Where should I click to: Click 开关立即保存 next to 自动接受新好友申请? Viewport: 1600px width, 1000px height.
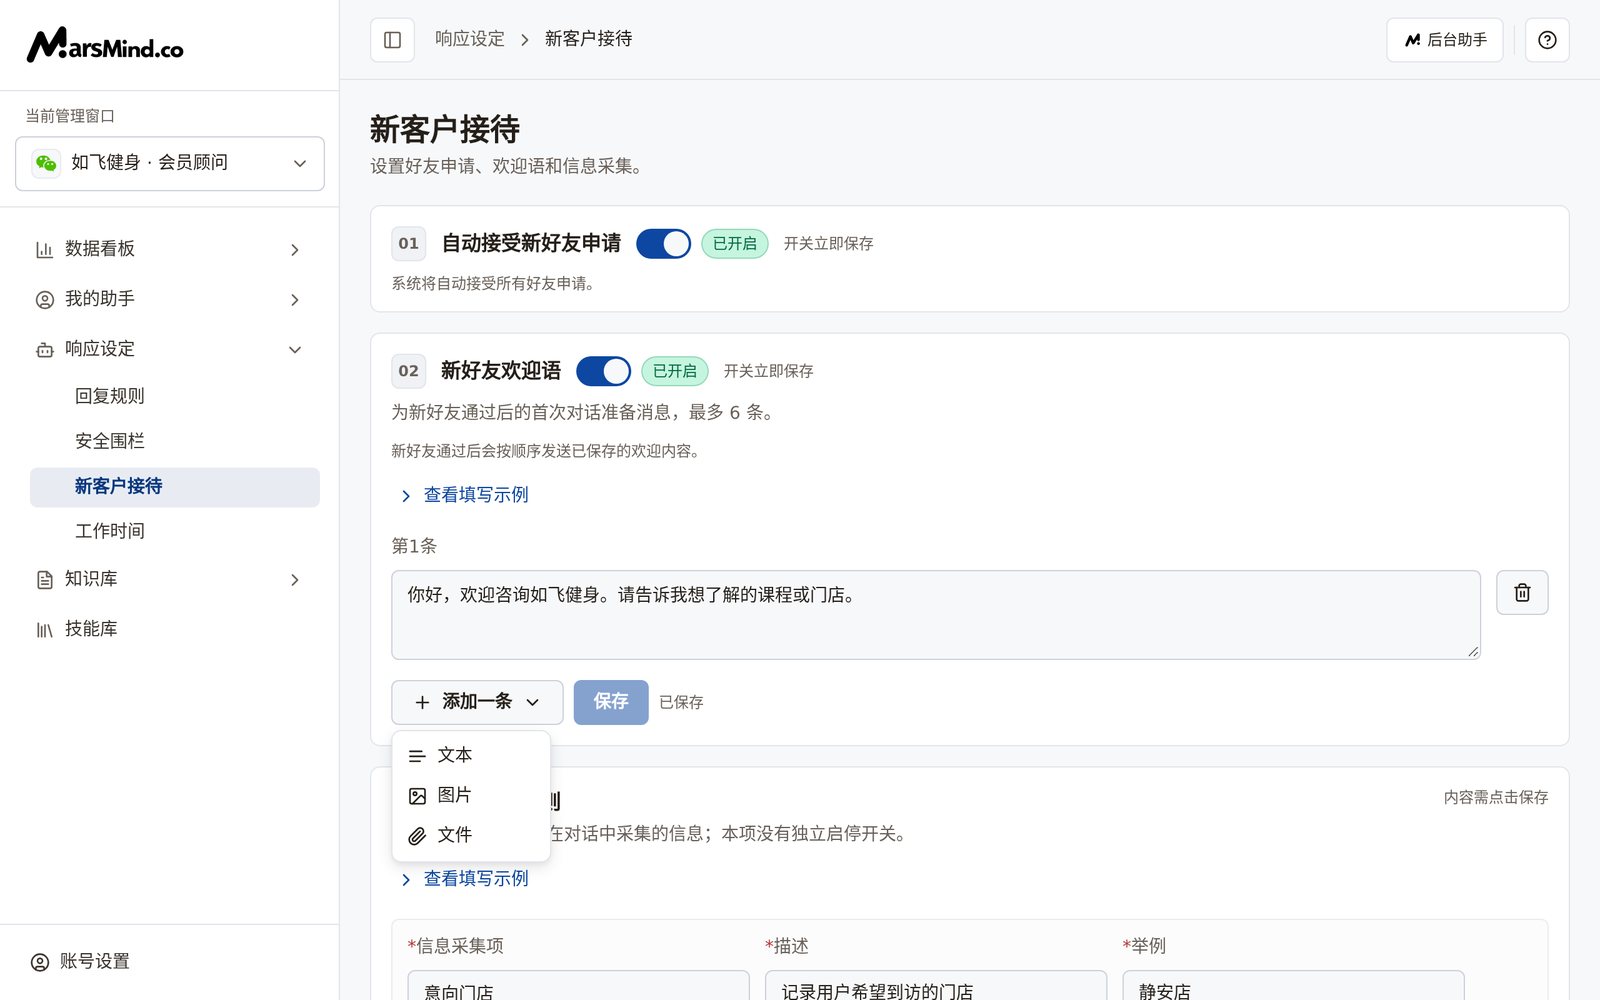(828, 244)
